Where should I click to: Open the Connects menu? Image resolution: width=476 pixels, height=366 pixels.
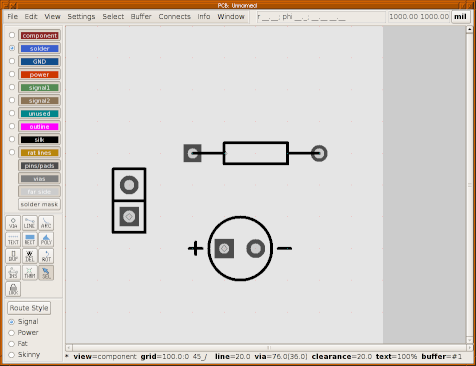point(174,17)
